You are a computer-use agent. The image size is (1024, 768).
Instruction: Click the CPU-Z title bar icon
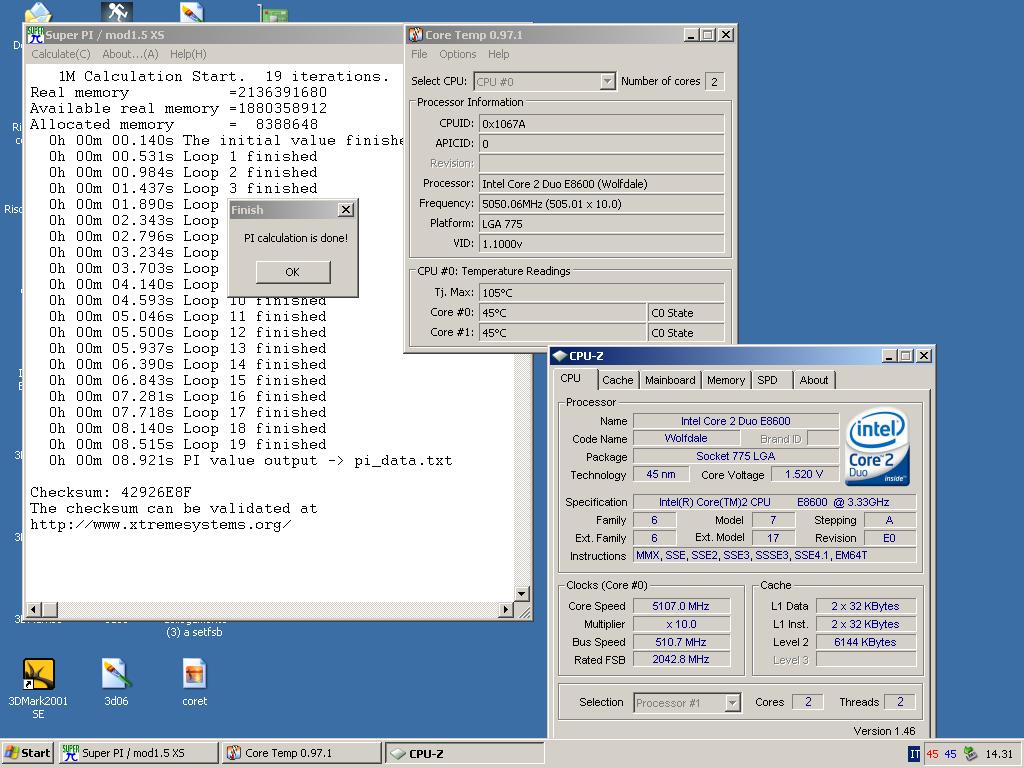click(x=560, y=356)
